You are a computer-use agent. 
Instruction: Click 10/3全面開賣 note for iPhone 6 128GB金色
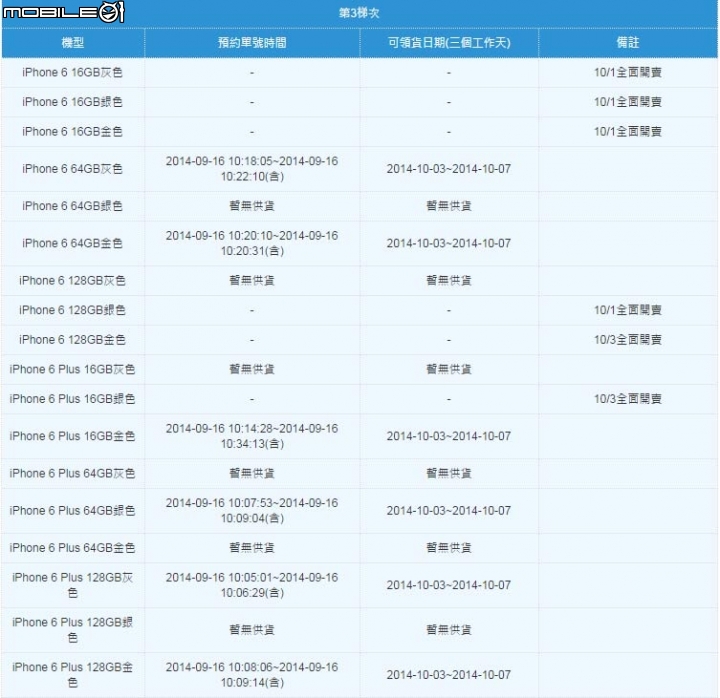tap(628, 340)
